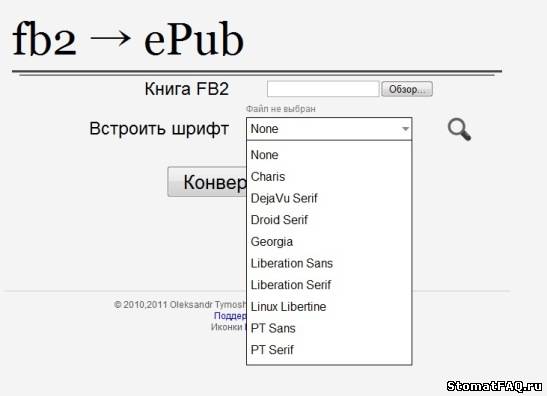Pick Liberation Serif from list
Image resolution: width=547 pixels, height=396 pixels.
[329, 285]
